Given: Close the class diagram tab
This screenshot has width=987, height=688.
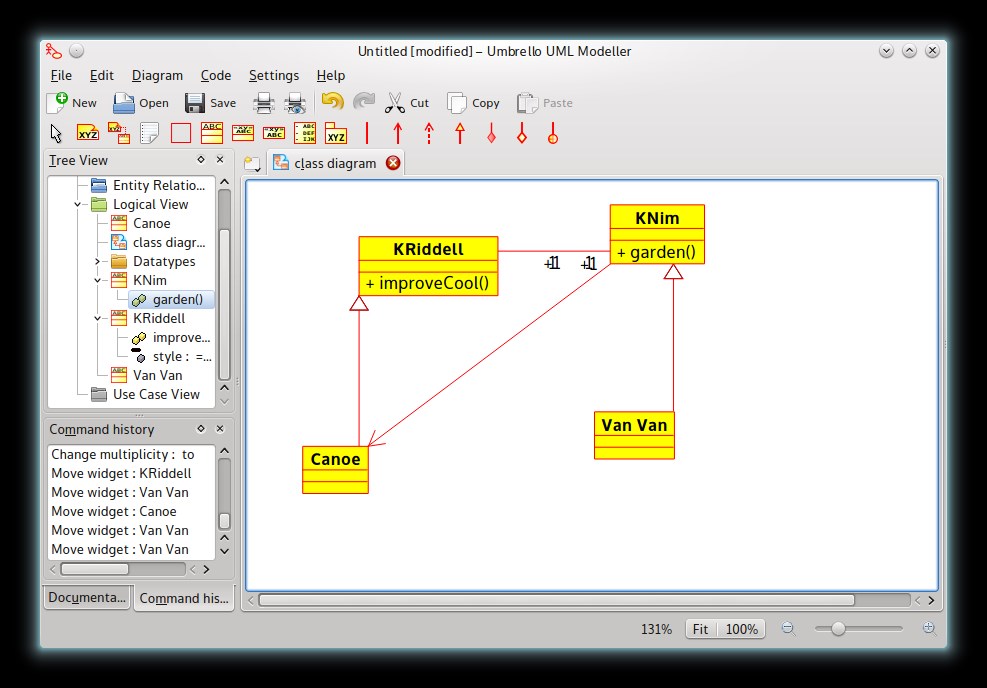Looking at the screenshot, I should pos(393,163).
